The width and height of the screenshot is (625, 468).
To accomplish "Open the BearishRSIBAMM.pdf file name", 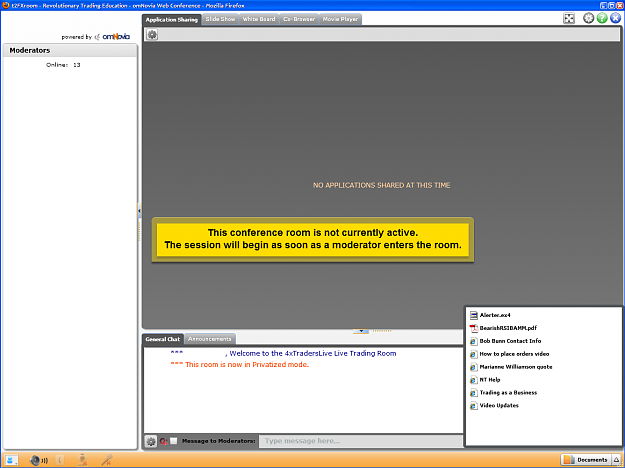I will 508,328.
